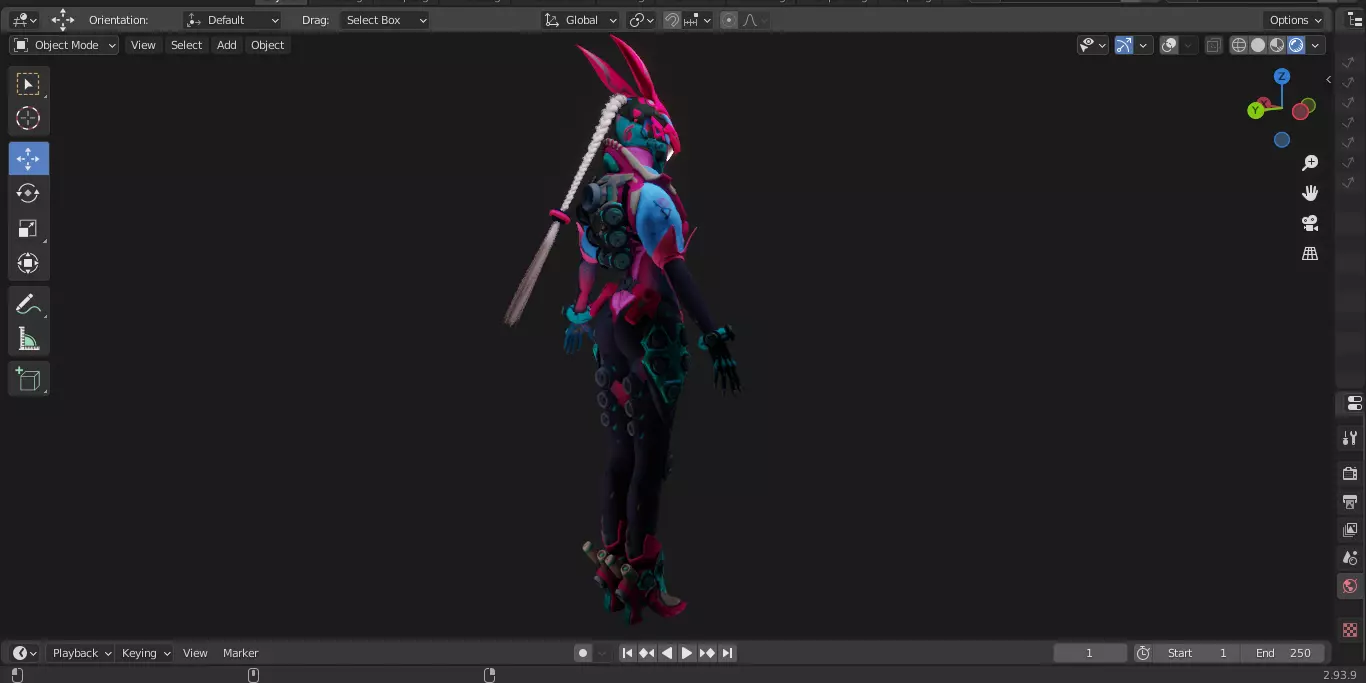This screenshot has height=683, width=1366.
Task: Open the World properties tab
Action: point(1350,586)
